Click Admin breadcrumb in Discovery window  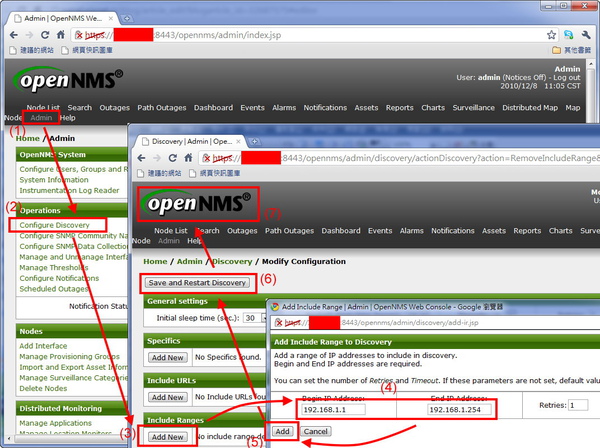pos(189,262)
